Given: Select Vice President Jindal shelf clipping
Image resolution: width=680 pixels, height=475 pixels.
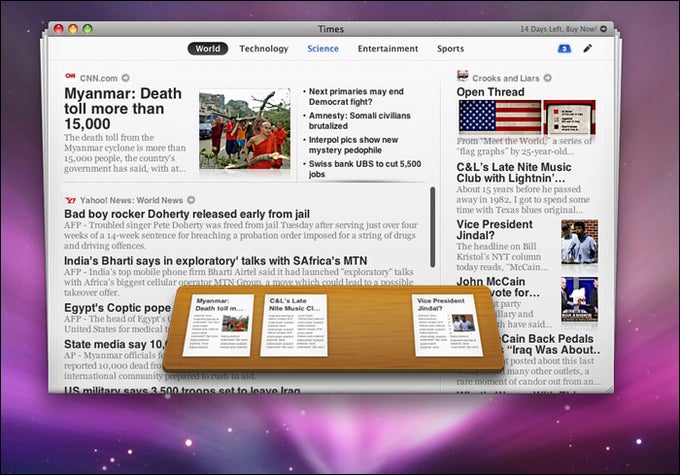Looking at the screenshot, I should pos(447,325).
